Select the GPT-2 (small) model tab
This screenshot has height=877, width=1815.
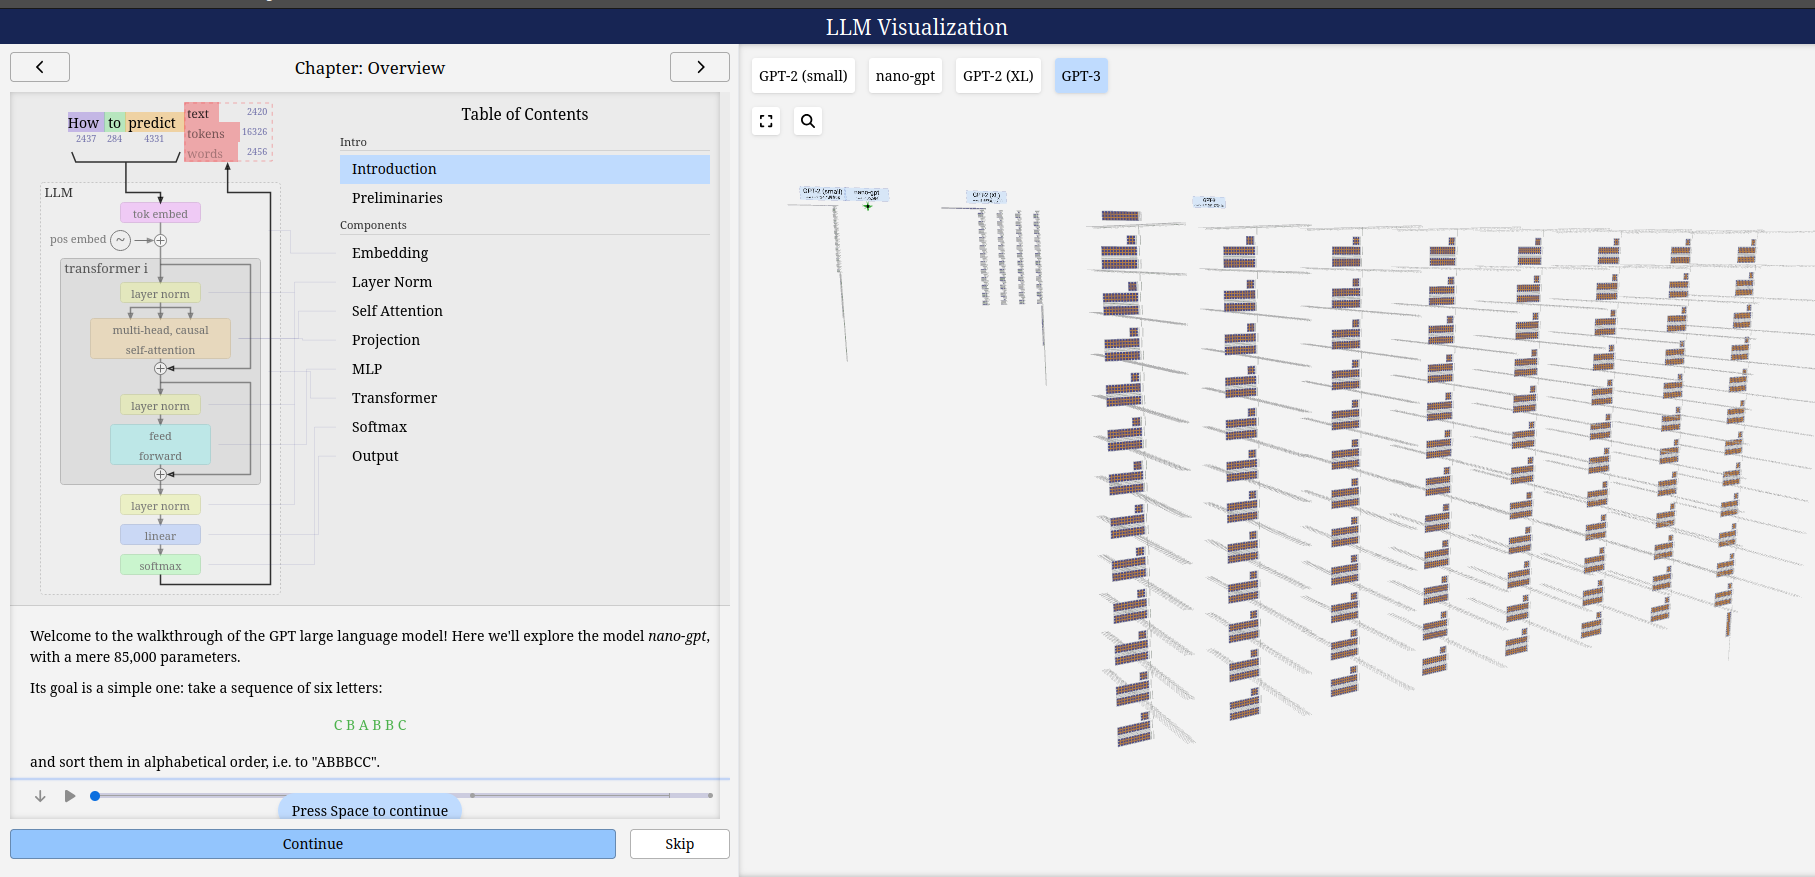pos(803,76)
